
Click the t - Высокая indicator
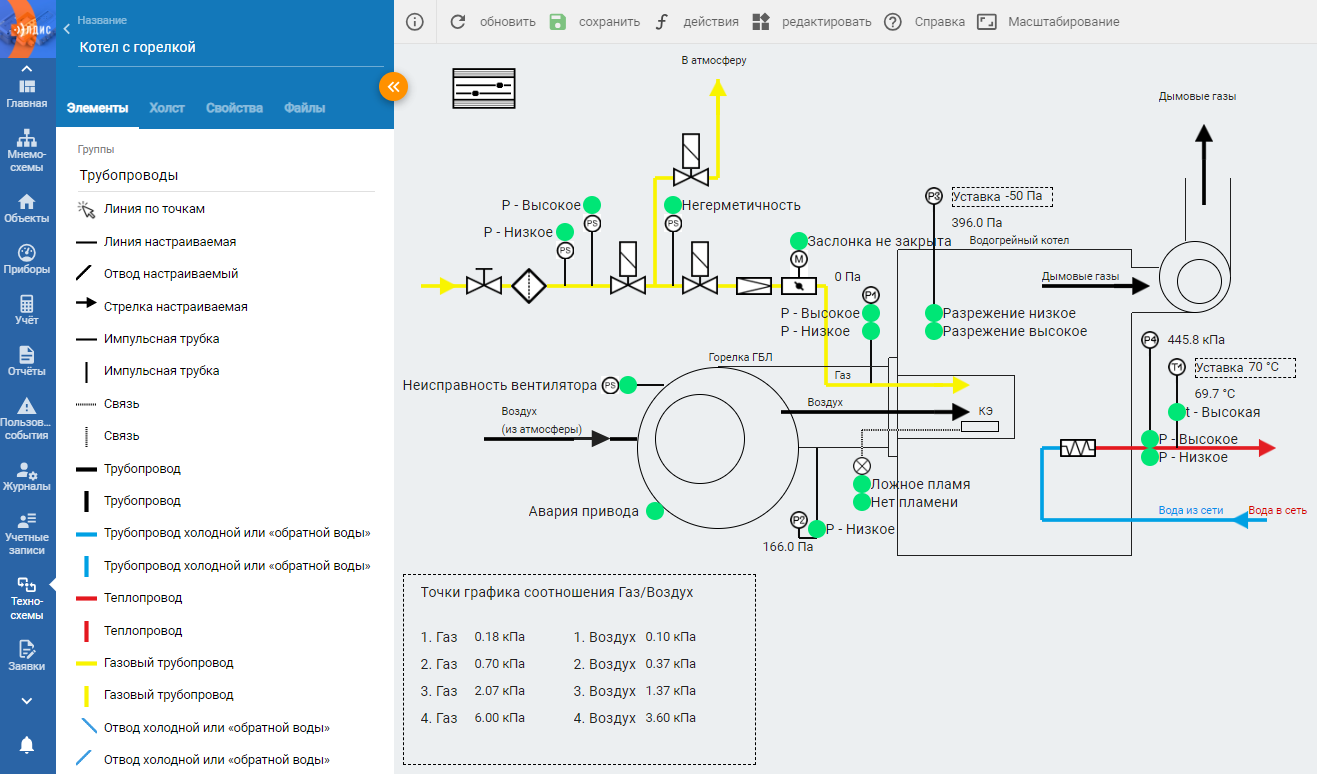pos(1176,412)
